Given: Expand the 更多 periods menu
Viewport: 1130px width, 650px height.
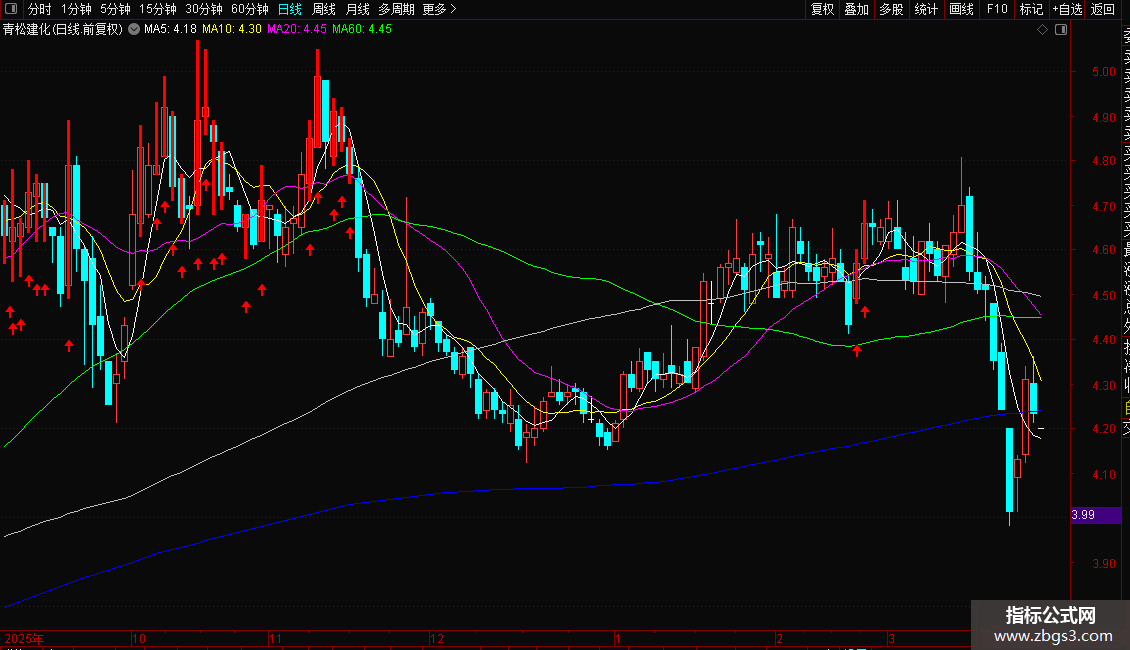Looking at the screenshot, I should 440,9.
